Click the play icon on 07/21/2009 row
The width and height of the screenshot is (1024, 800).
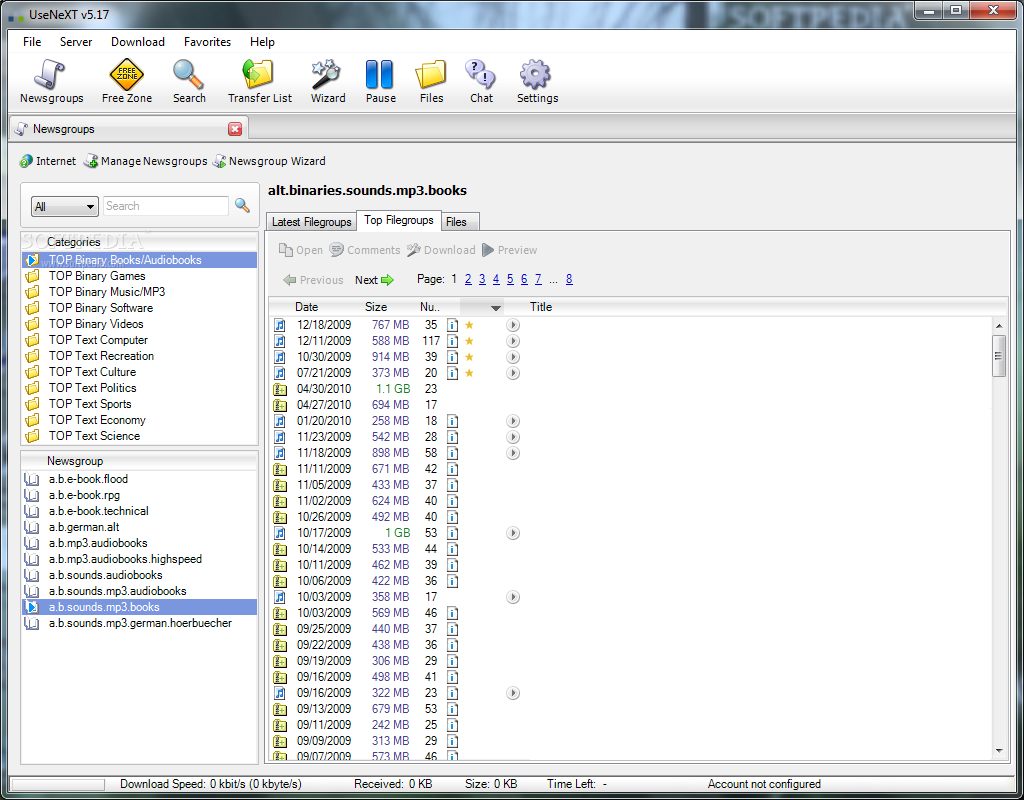coord(513,373)
